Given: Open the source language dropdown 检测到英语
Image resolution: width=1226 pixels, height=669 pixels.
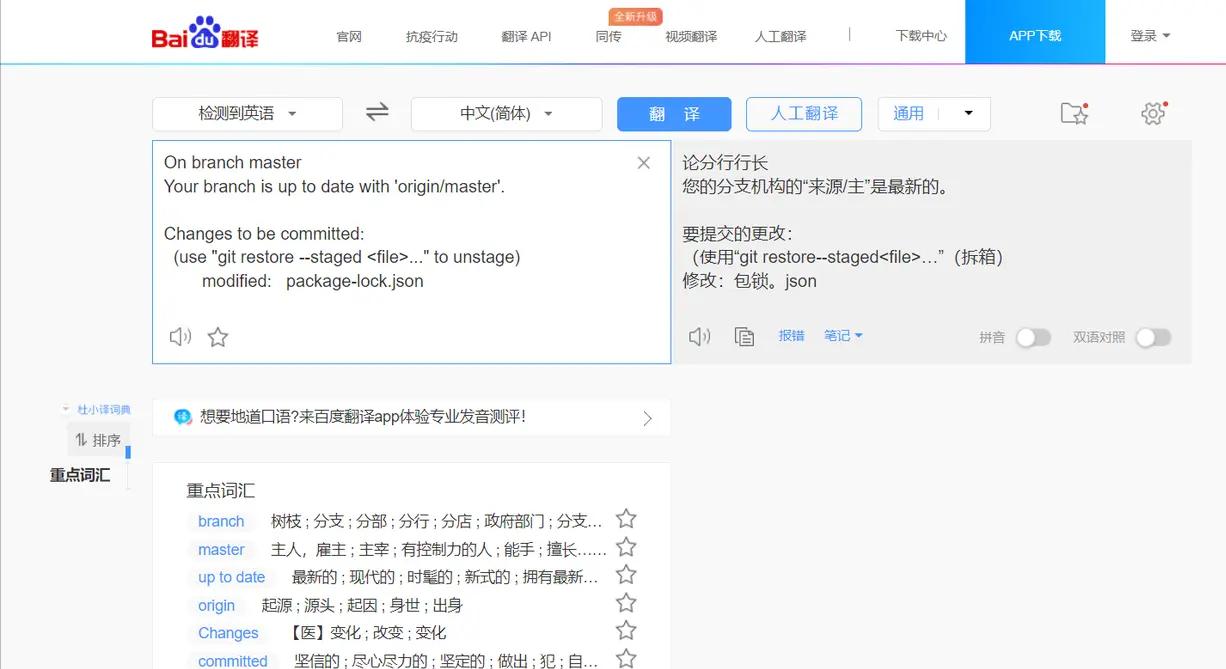Looking at the screenshot, I should [246, 113].
